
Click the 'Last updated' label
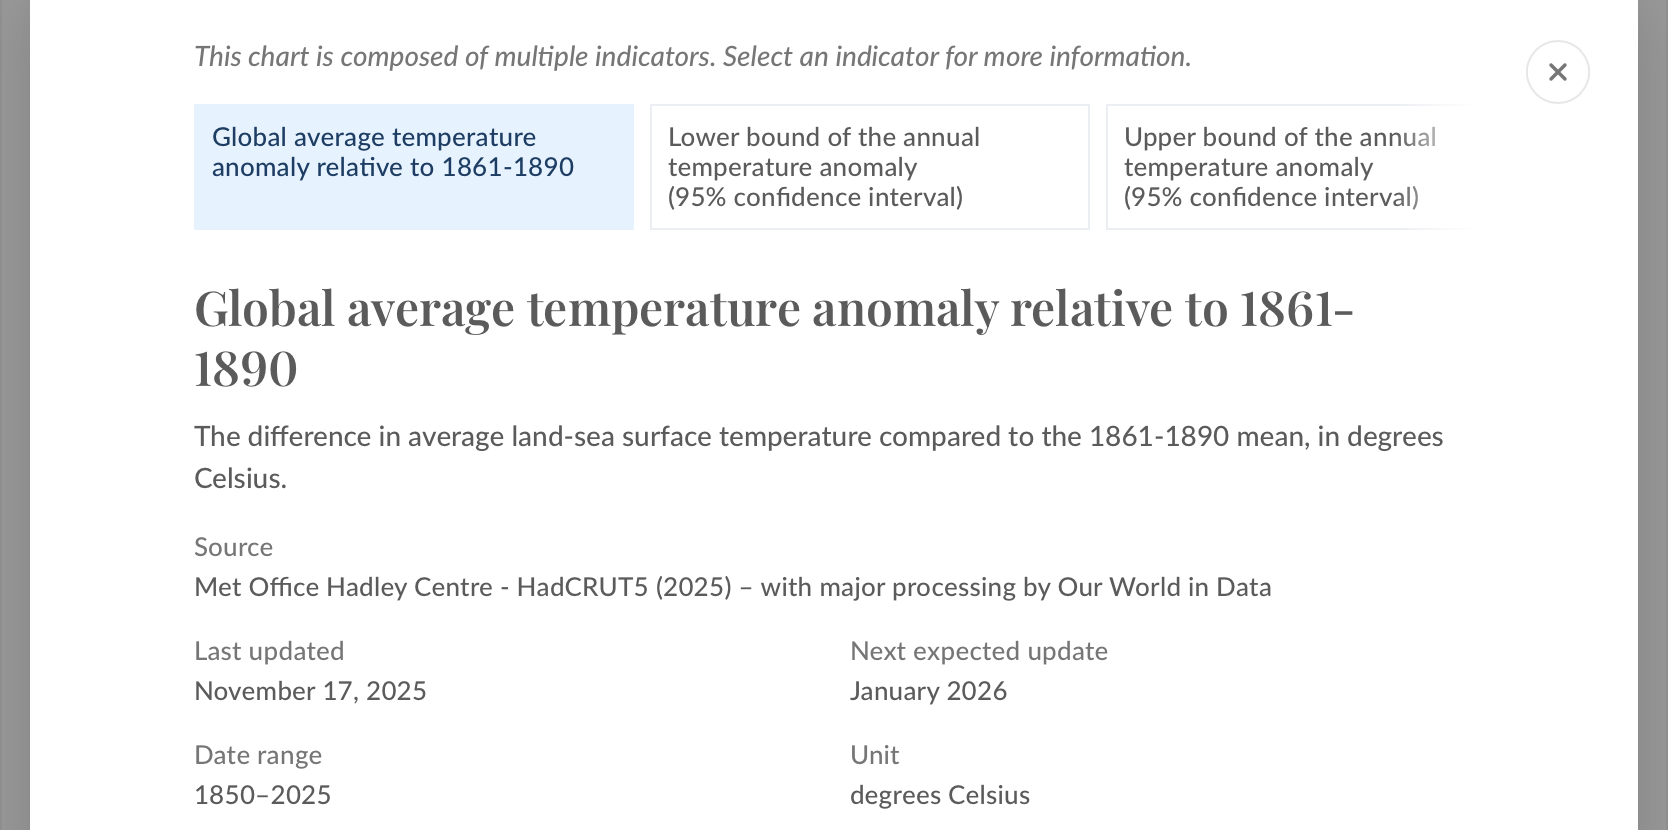coord(269,651)
